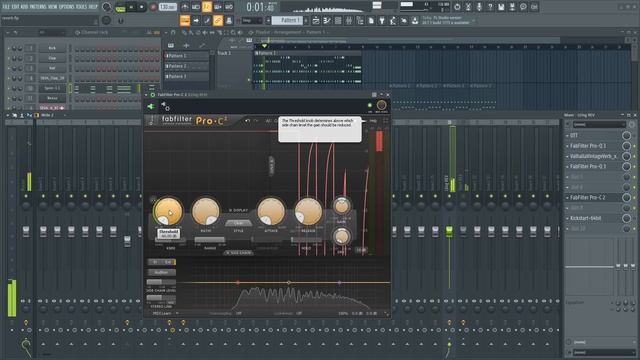Click the question mark help icon
The image size is (640, 360).
(x=490, y=7)
